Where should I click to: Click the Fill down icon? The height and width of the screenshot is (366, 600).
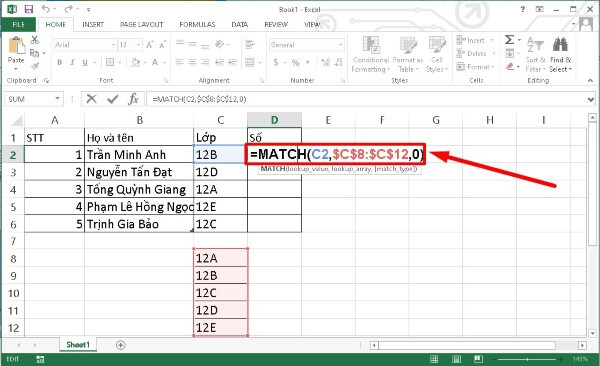[510, 53]
